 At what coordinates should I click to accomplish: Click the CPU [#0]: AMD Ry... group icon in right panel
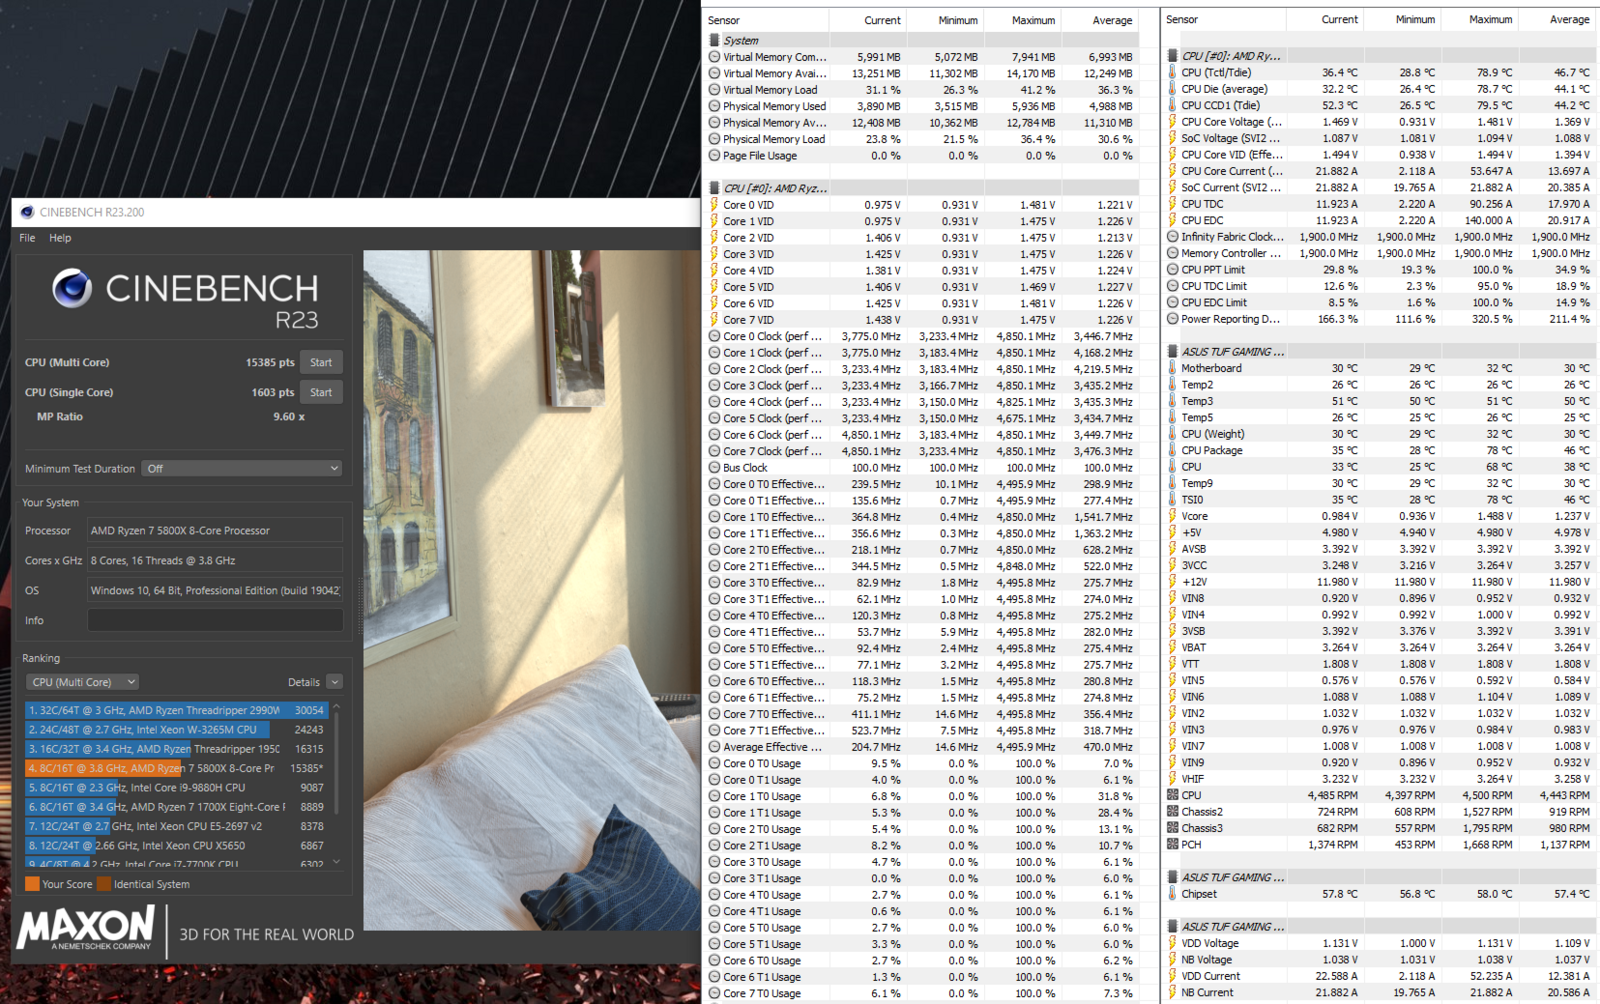pos(1172,56)
